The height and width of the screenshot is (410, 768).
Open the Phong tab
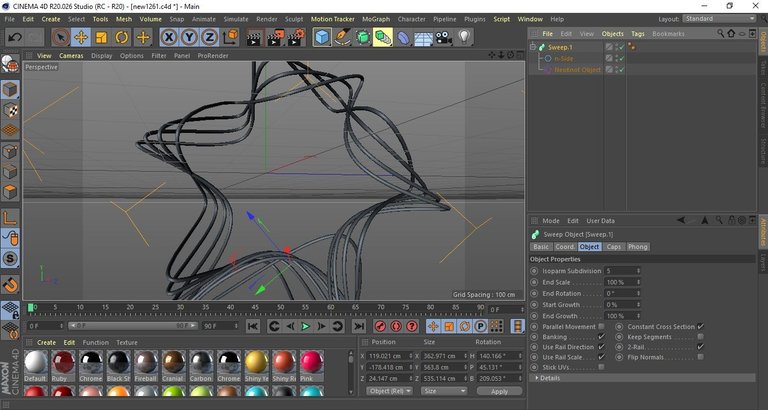(638, 247)
